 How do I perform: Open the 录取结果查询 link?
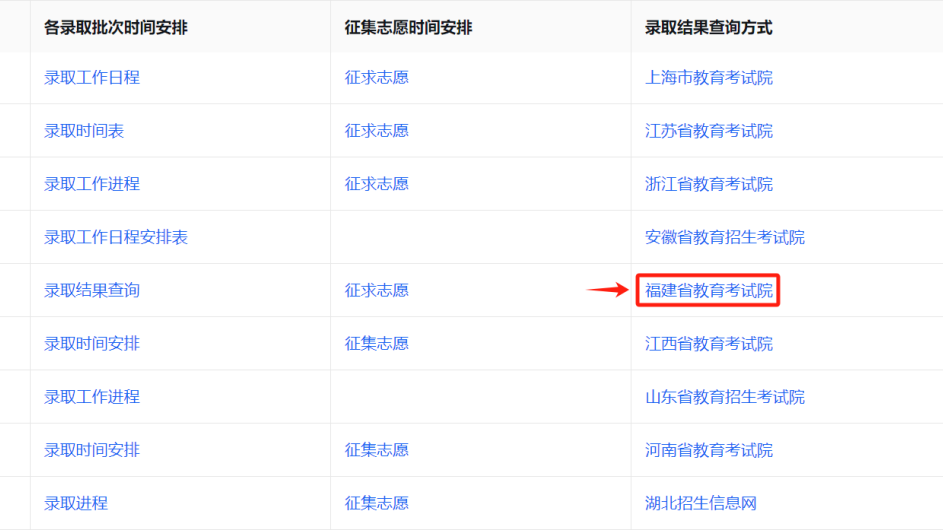(91, 290)
